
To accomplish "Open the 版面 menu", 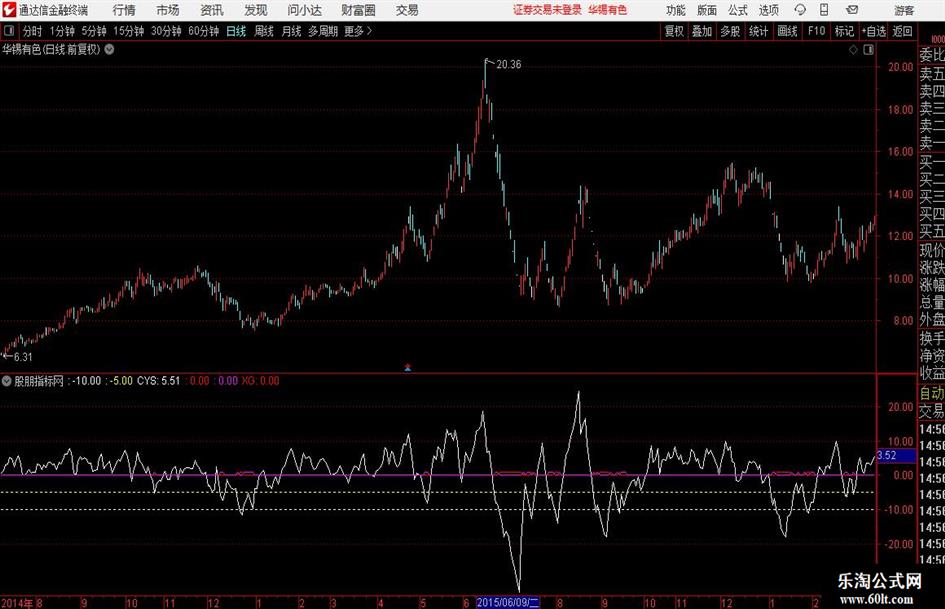I will pyautogui.click(x=707, y=10).
